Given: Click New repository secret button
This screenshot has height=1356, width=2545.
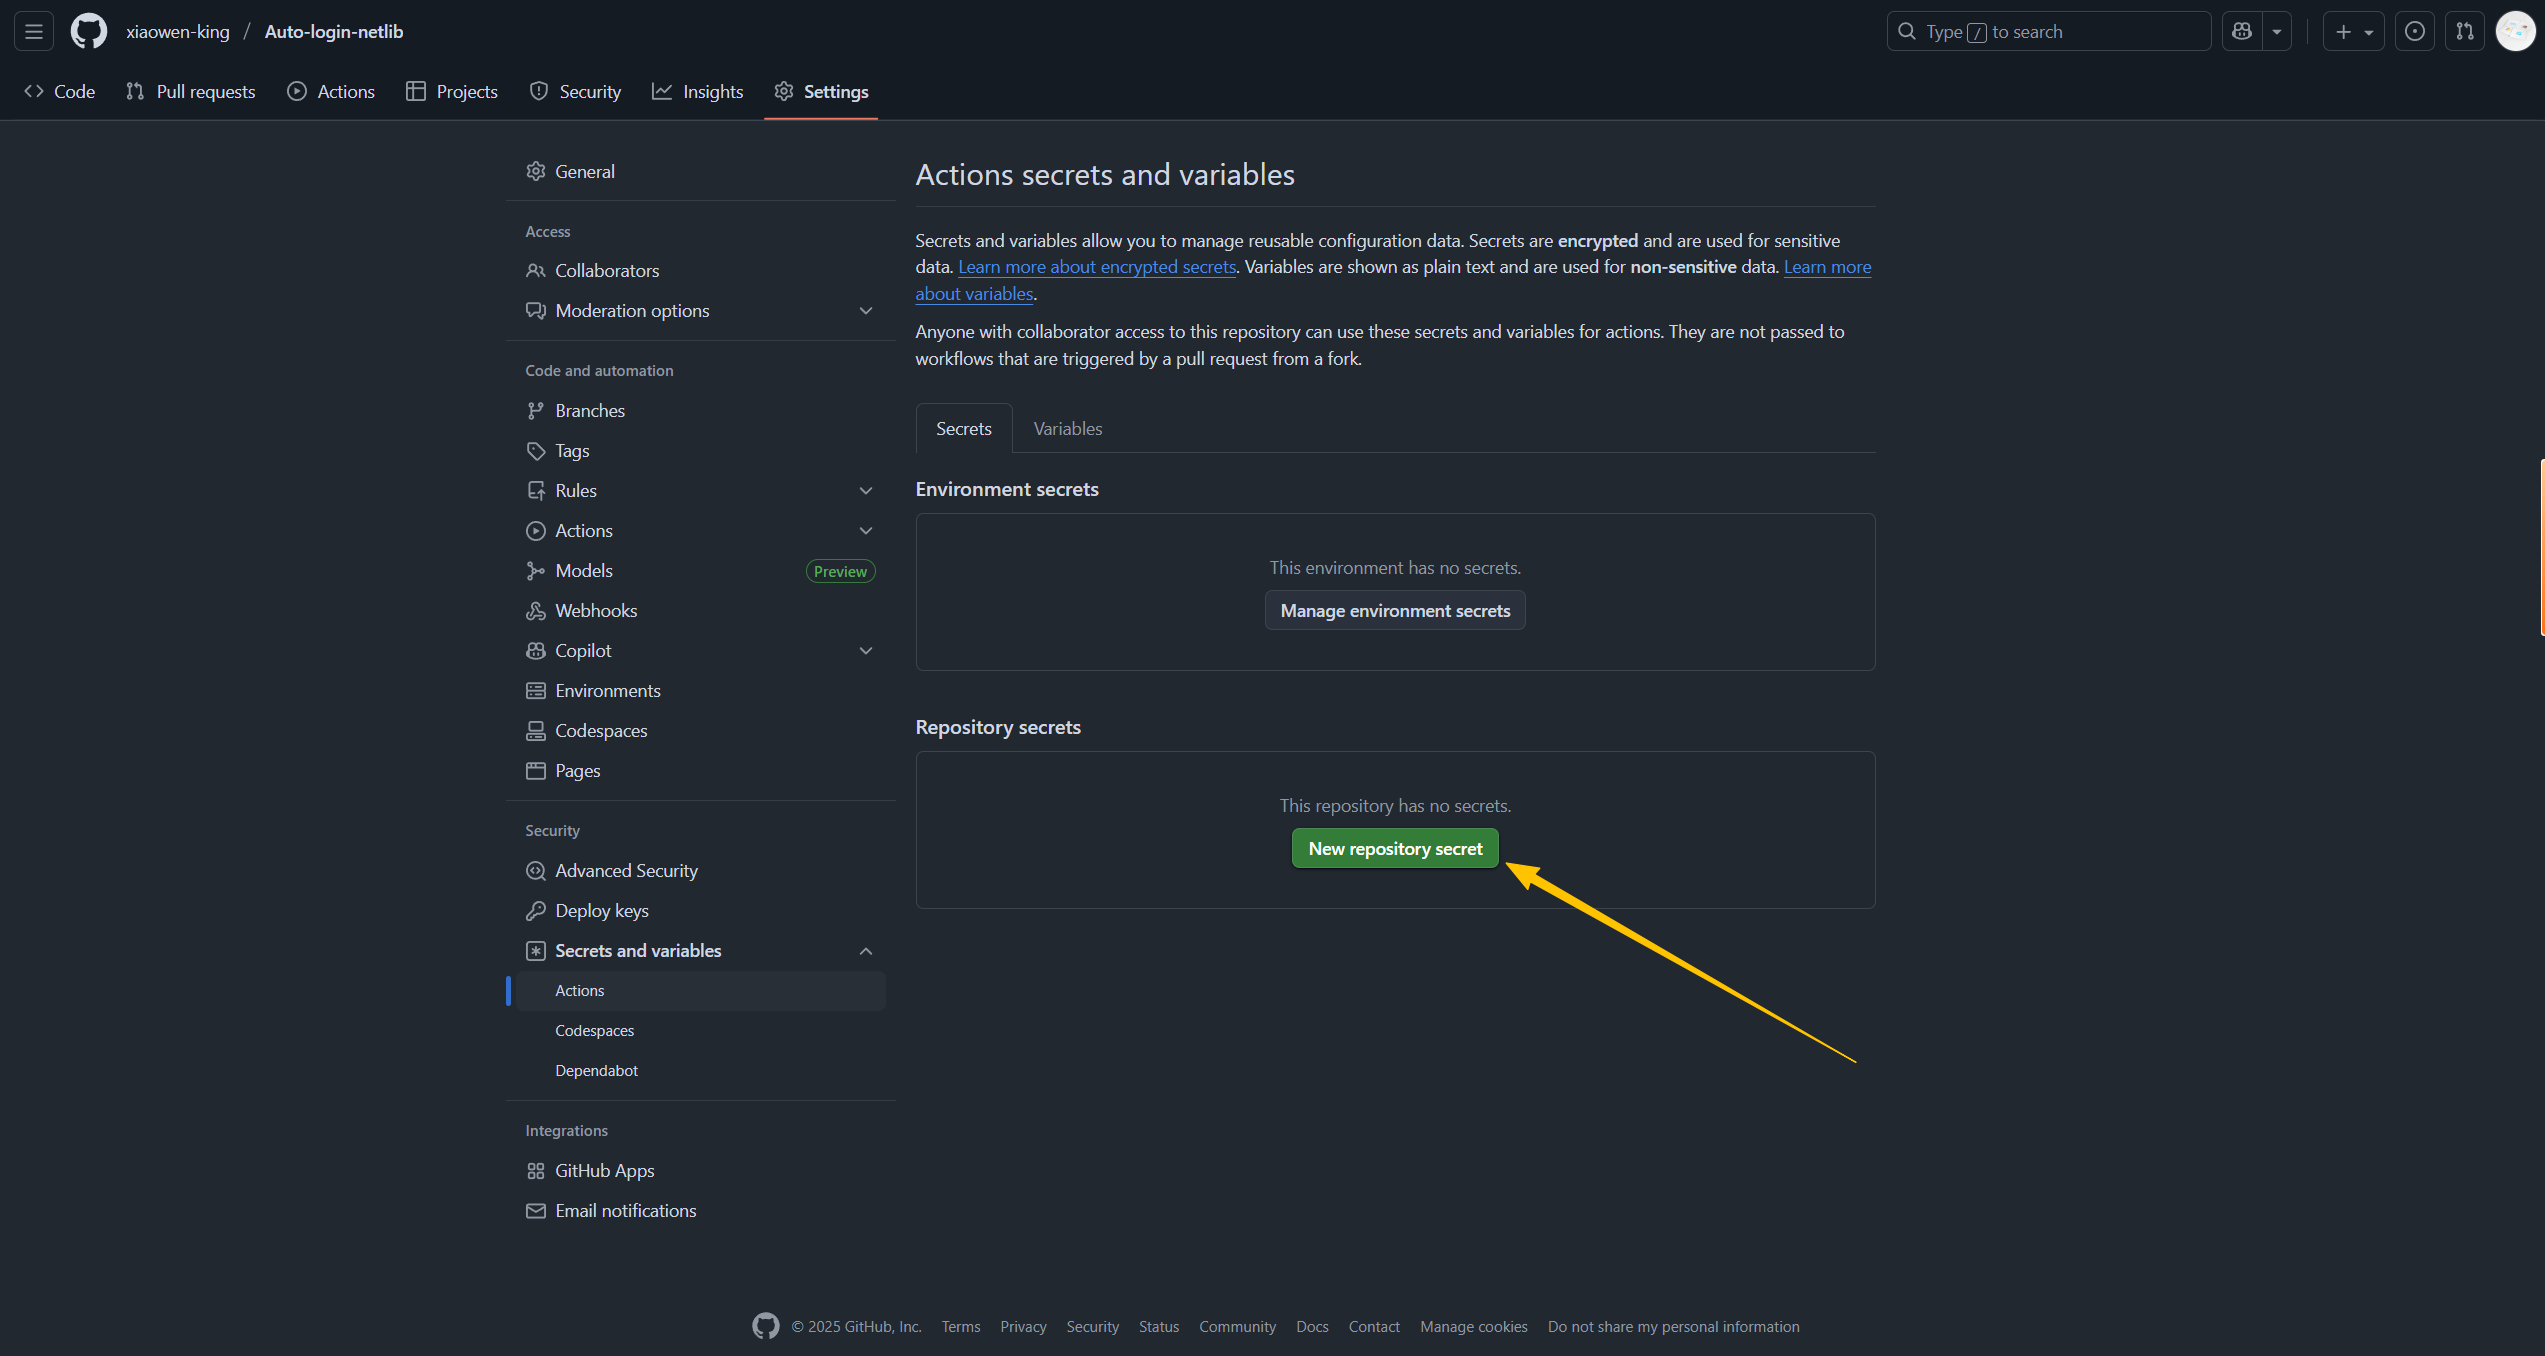Looking at the screenshot, I should [x=1395, y=849].
